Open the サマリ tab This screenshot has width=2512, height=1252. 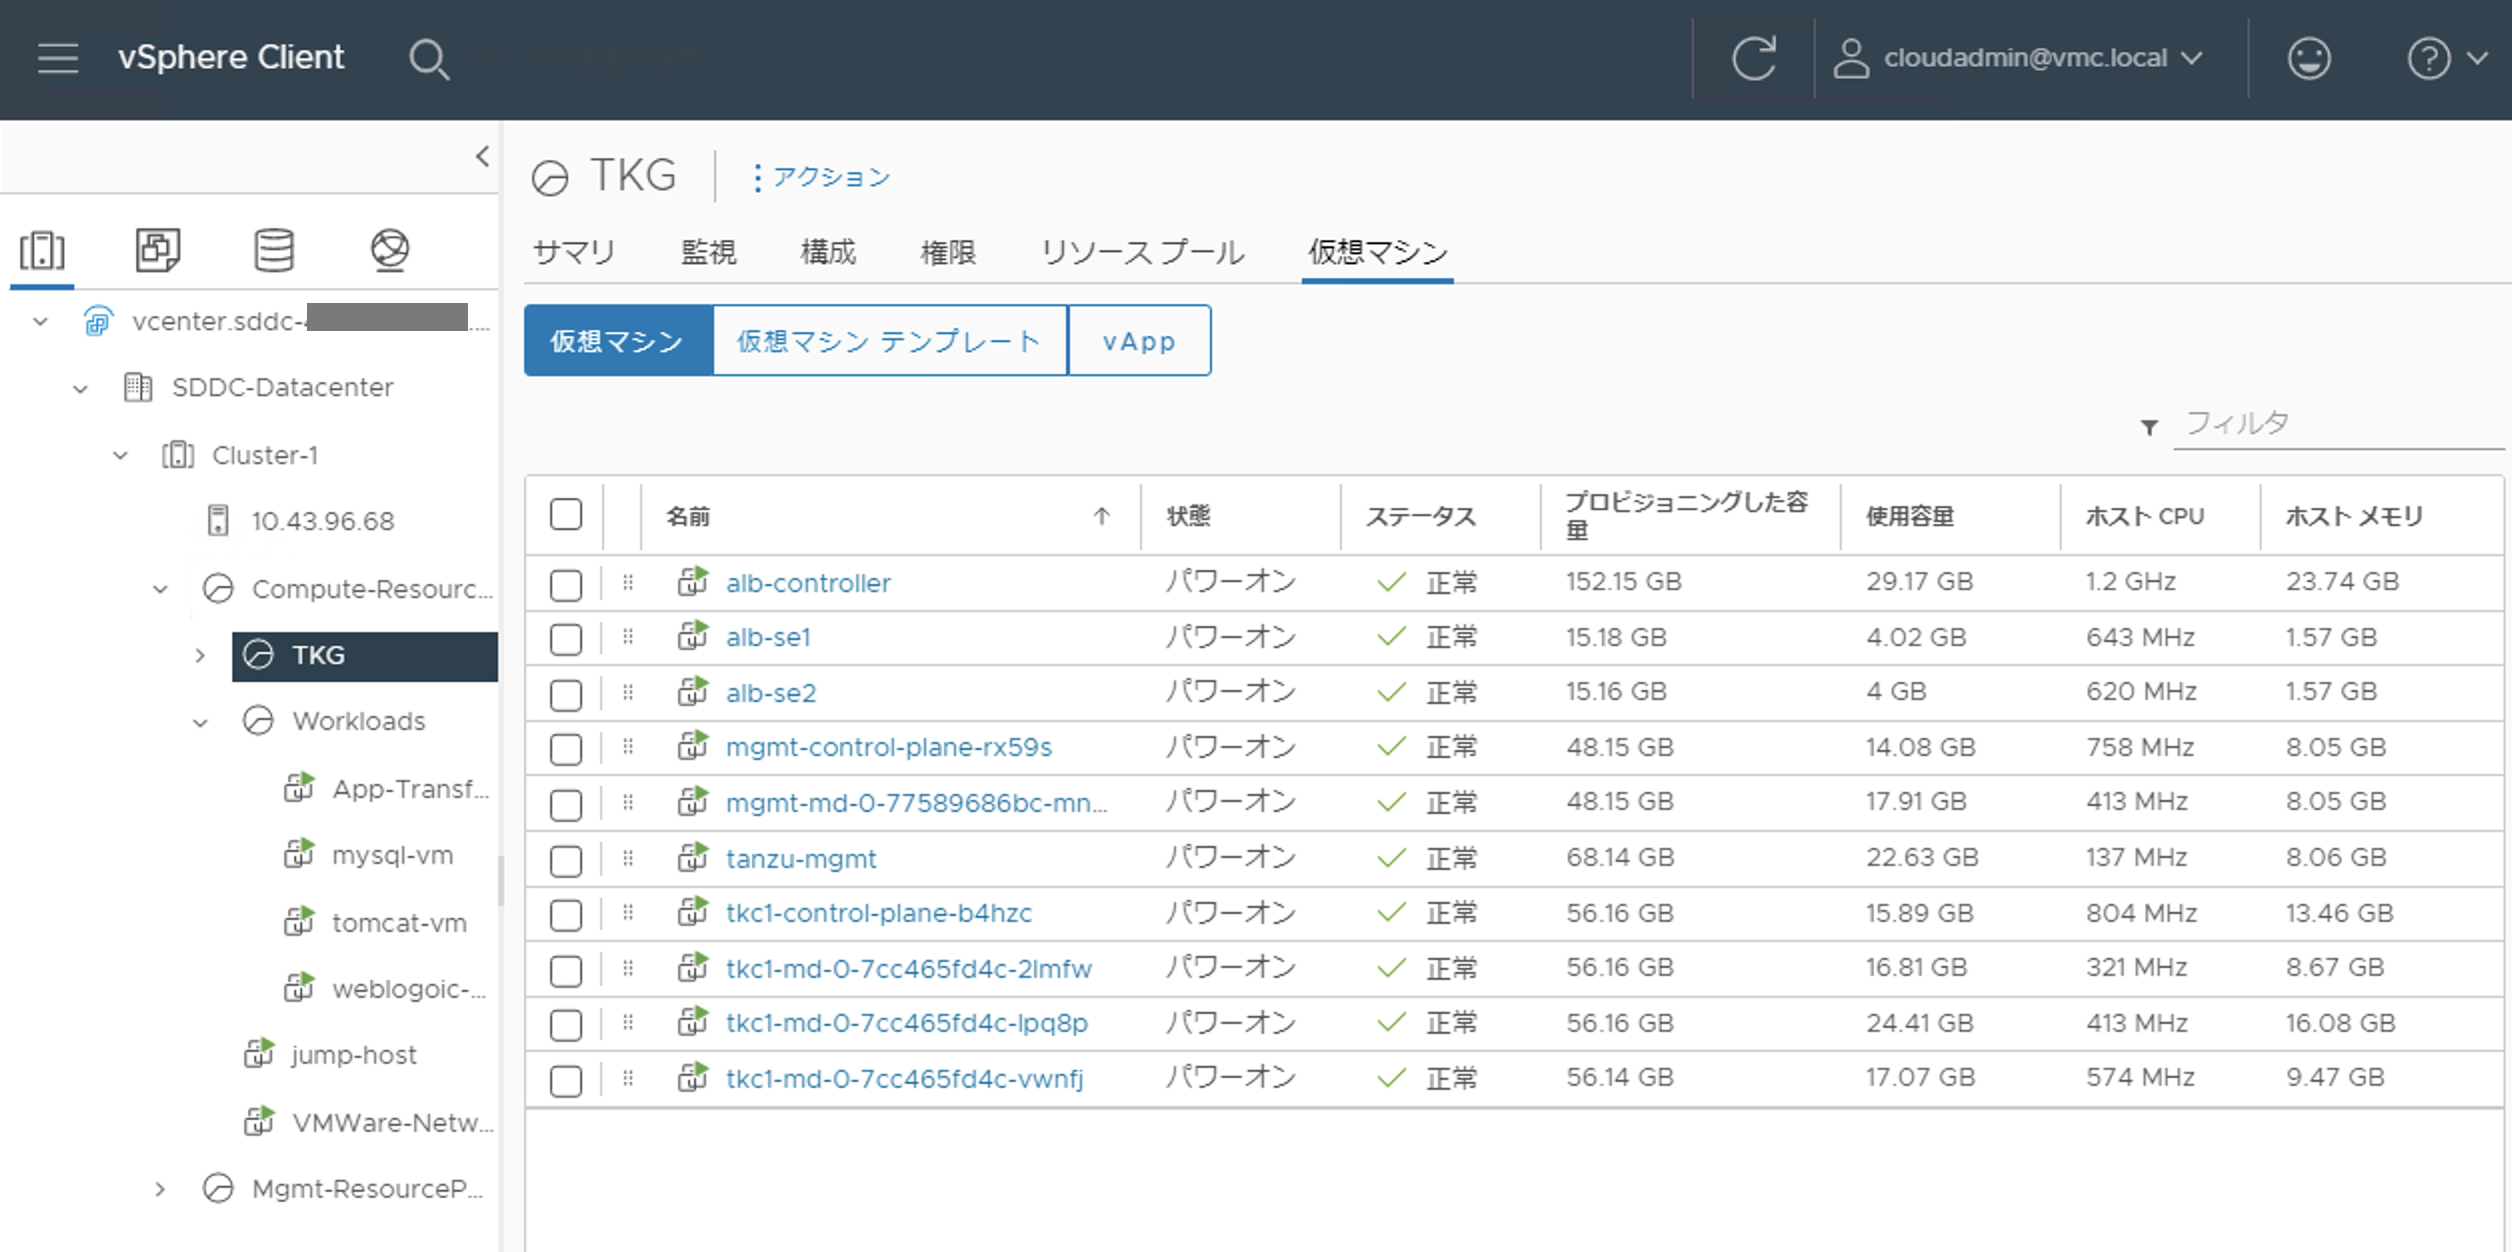click(574, 252)
